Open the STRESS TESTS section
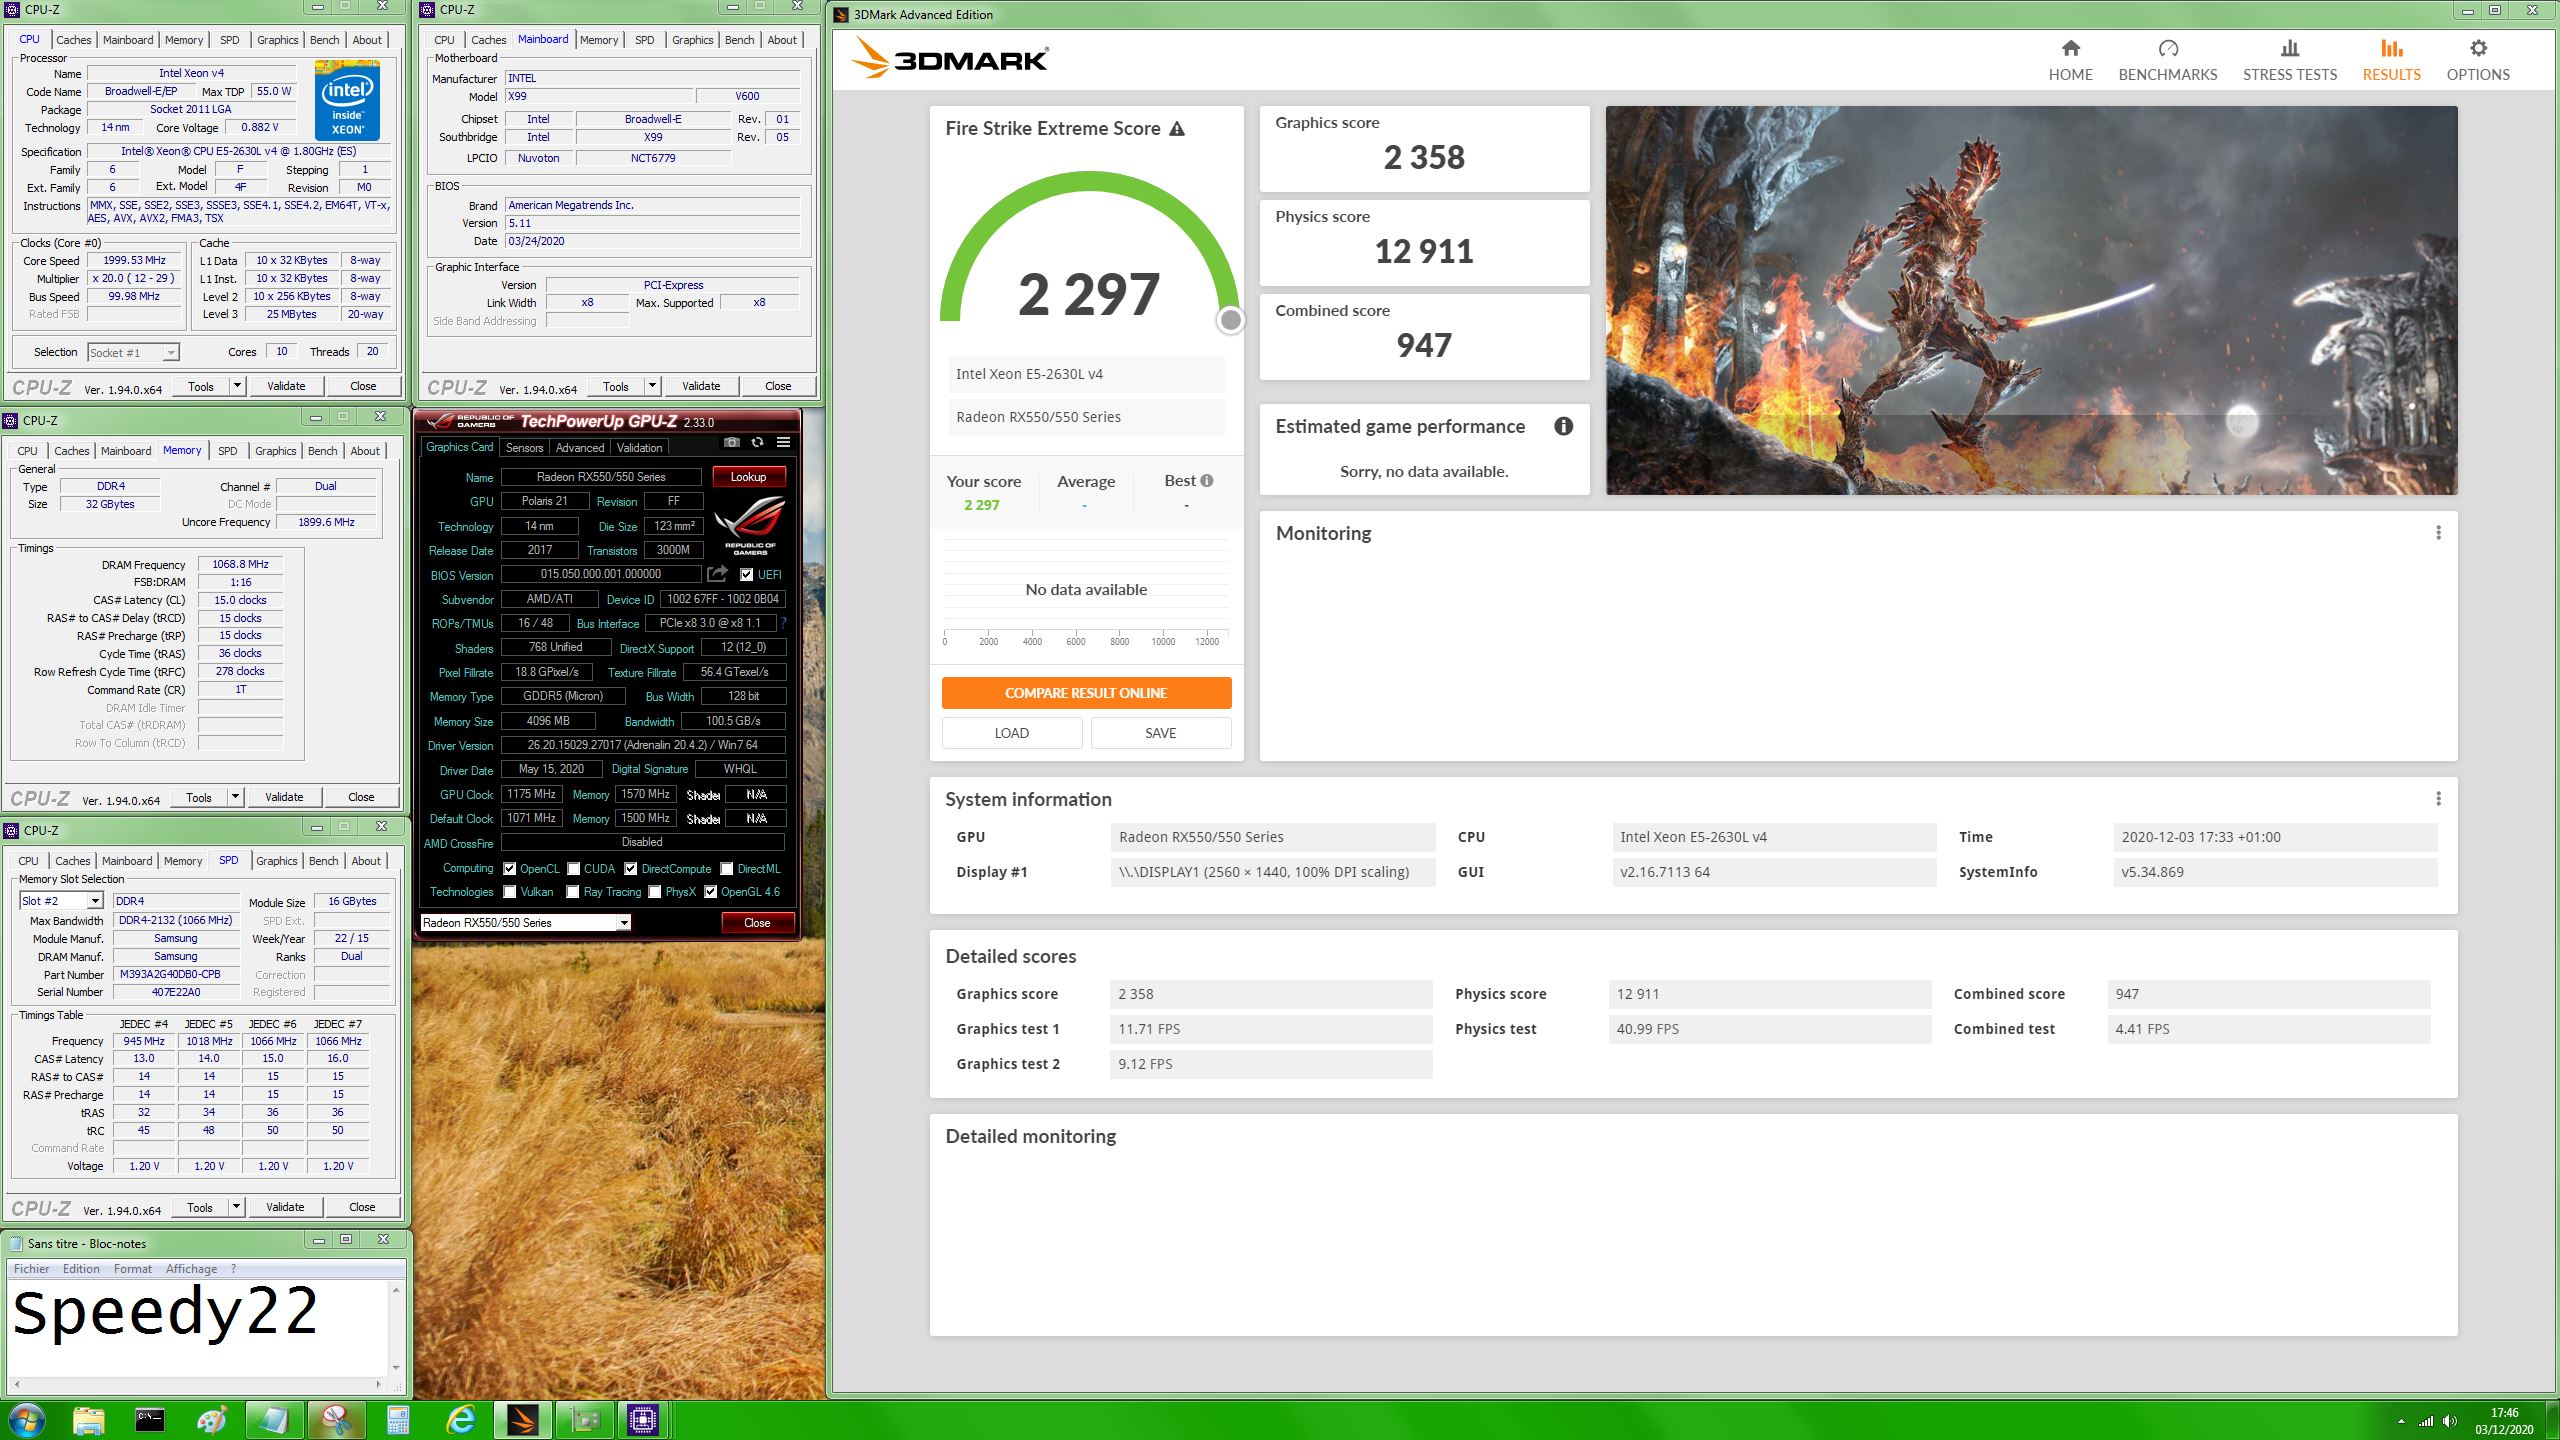 click(2289, 60)
